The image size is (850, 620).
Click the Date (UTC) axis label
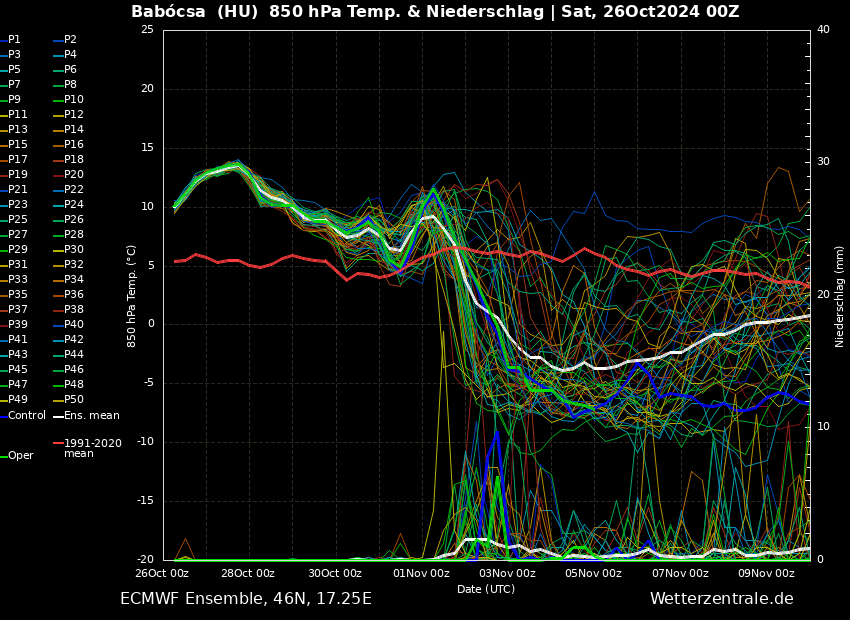coord(486,589)
